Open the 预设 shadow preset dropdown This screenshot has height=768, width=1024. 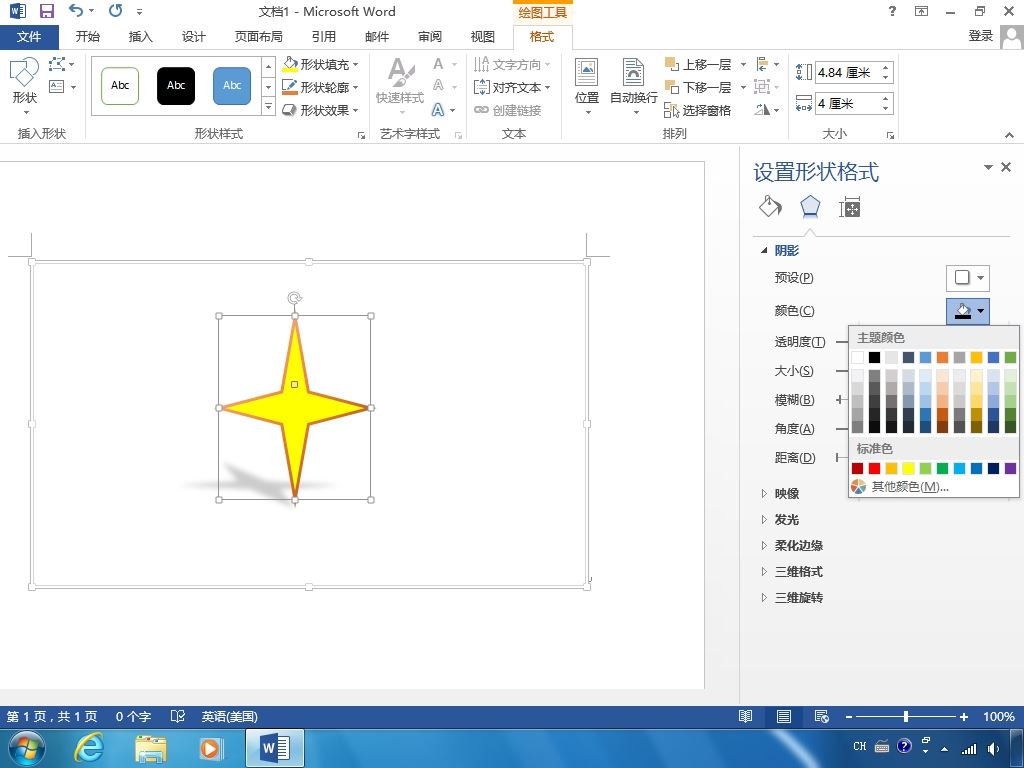pos(968,278)
